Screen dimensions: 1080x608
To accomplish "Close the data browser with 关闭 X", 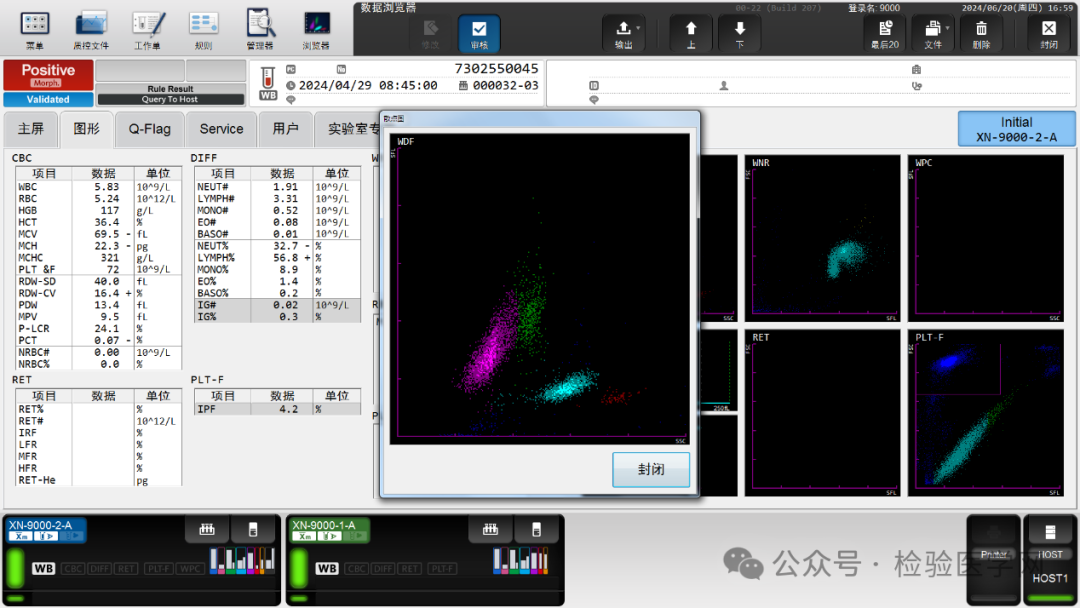I will click(x=1049, y=34).
